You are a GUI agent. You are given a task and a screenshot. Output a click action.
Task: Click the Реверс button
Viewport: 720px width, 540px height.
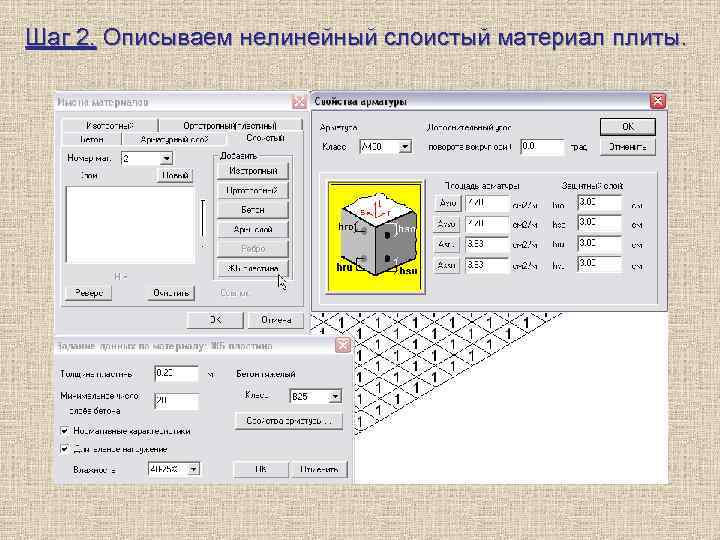point(89,293)
